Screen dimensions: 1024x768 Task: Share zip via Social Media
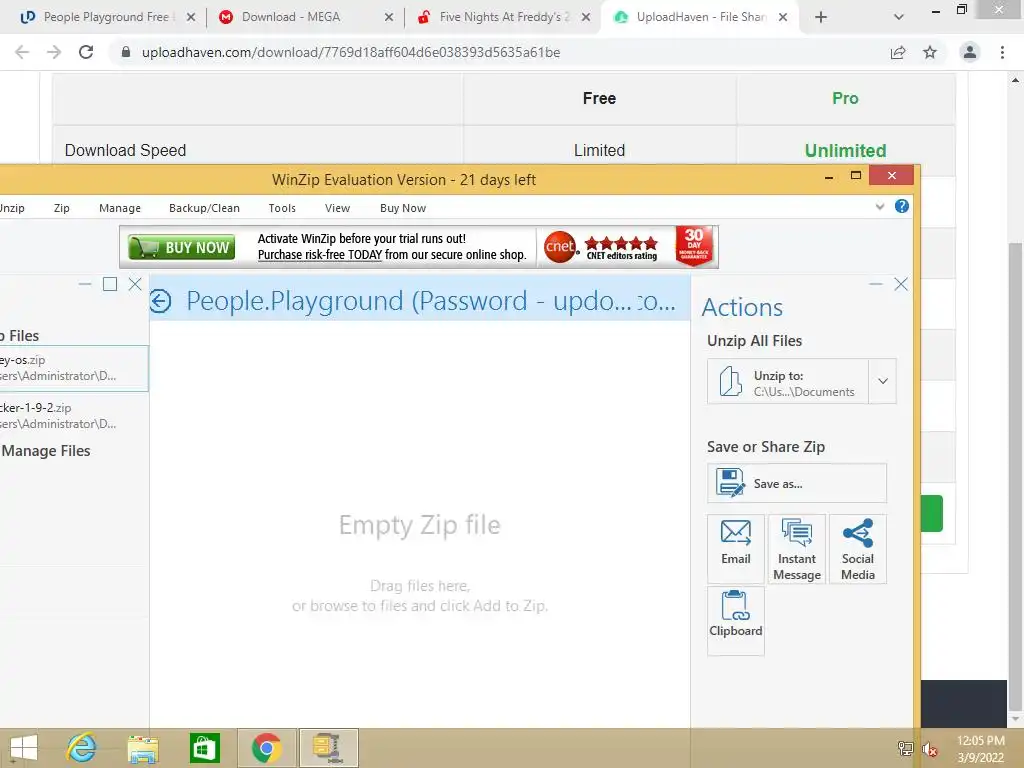coord(857,549)
